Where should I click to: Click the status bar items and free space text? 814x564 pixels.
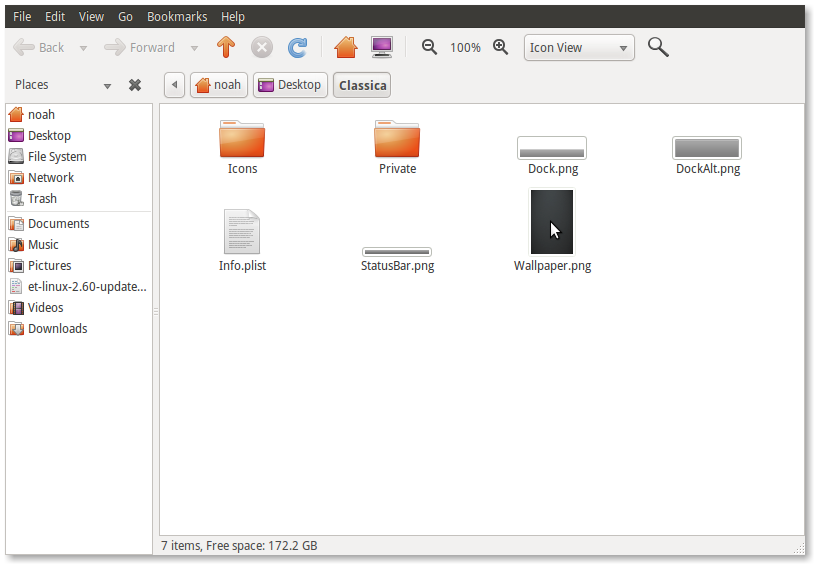[x=239, y=546]
